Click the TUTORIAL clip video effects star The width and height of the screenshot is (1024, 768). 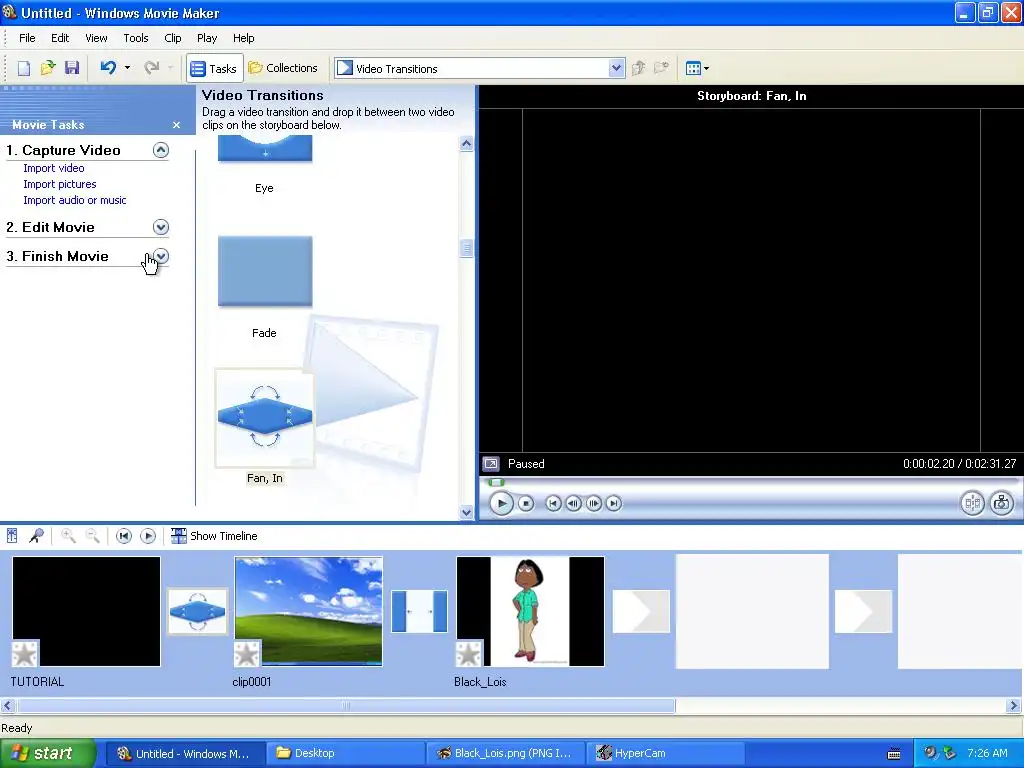[25, 654]
